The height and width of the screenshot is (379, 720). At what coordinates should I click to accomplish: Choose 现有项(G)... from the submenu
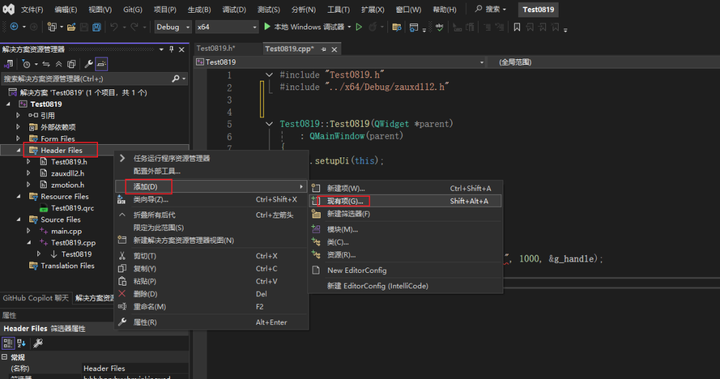coord(405,201)
